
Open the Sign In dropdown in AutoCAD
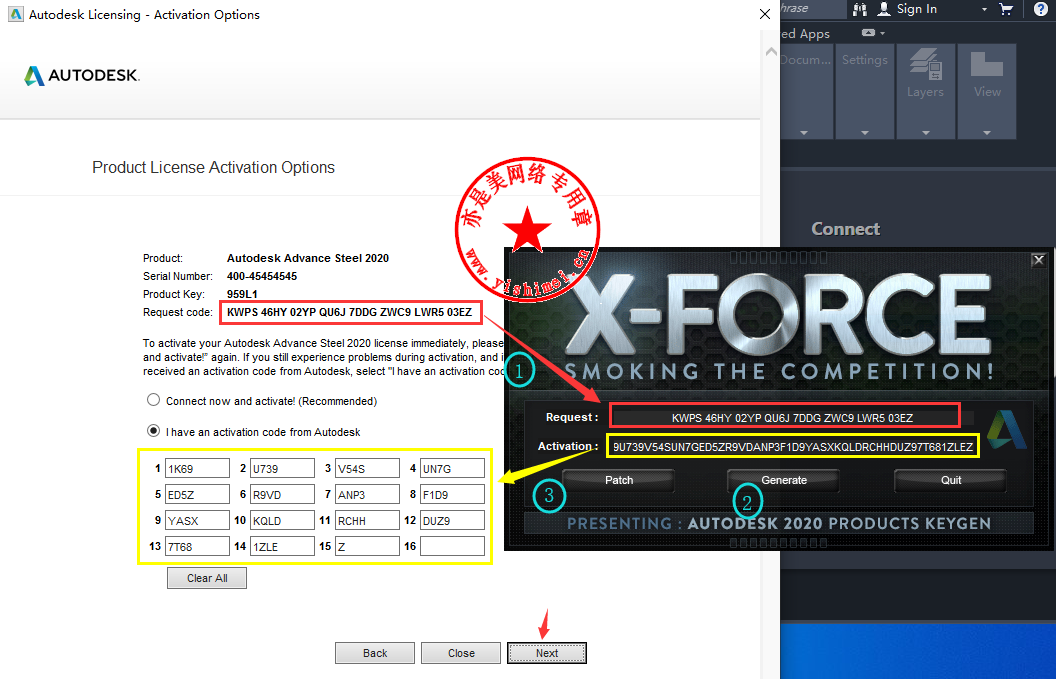coord(984,9)
